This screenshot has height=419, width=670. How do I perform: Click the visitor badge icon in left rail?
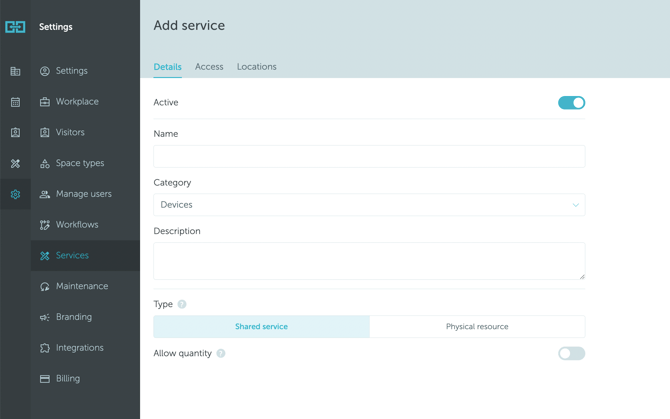coord(15,133)
